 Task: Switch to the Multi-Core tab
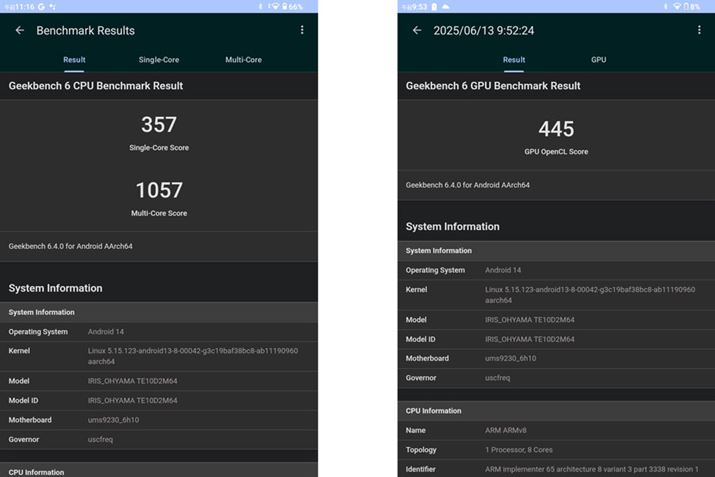click(x=243, y=60)
